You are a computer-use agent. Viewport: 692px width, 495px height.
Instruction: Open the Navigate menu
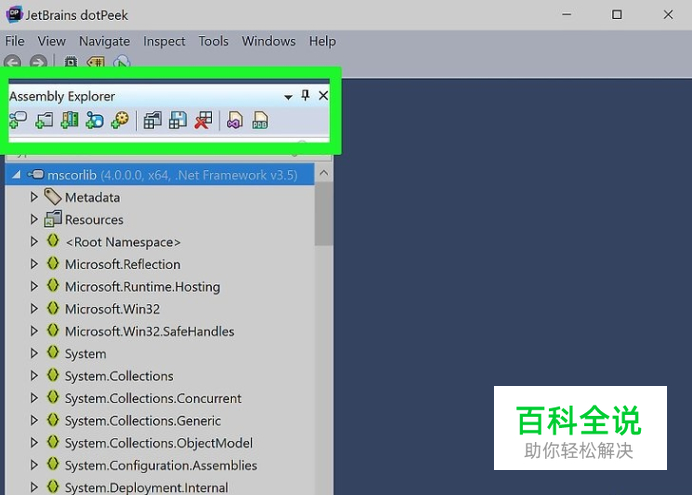pyautogui.click(x=104, y=41)
